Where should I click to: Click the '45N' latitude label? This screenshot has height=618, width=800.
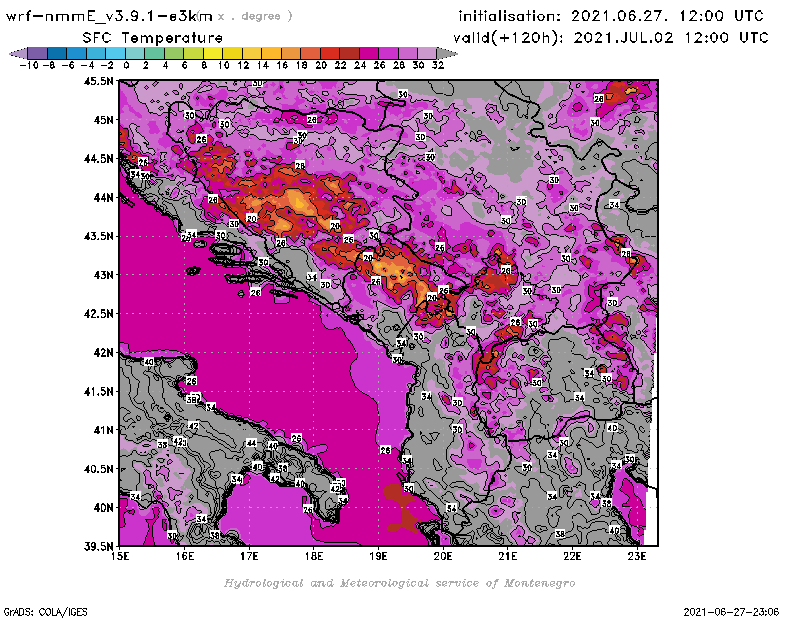103,120
